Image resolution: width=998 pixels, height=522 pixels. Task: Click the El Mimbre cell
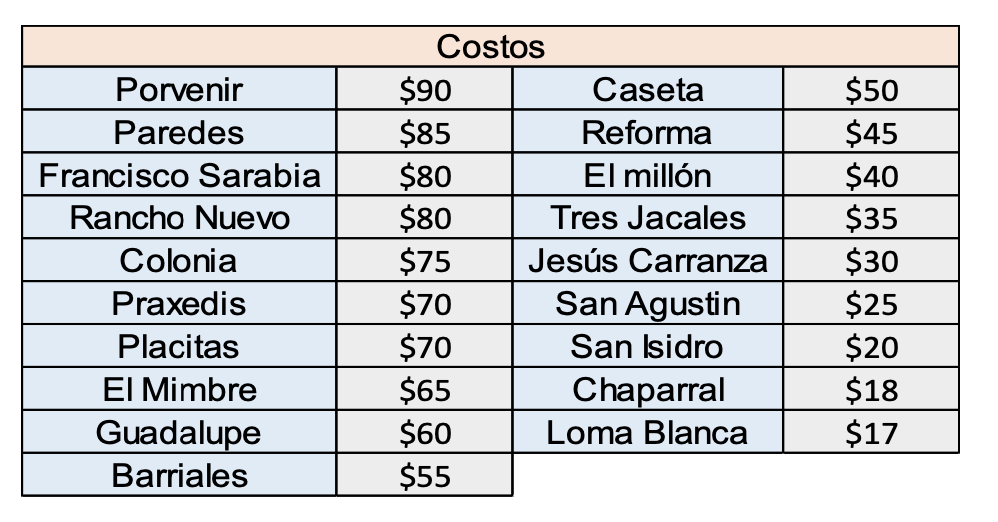179,389
